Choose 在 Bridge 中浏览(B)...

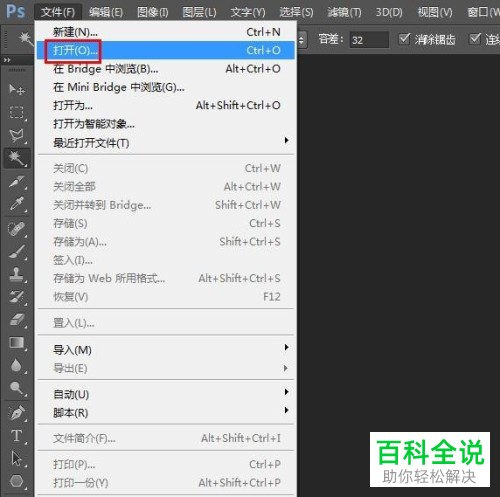pyautogui.click(x=166, y=69)
